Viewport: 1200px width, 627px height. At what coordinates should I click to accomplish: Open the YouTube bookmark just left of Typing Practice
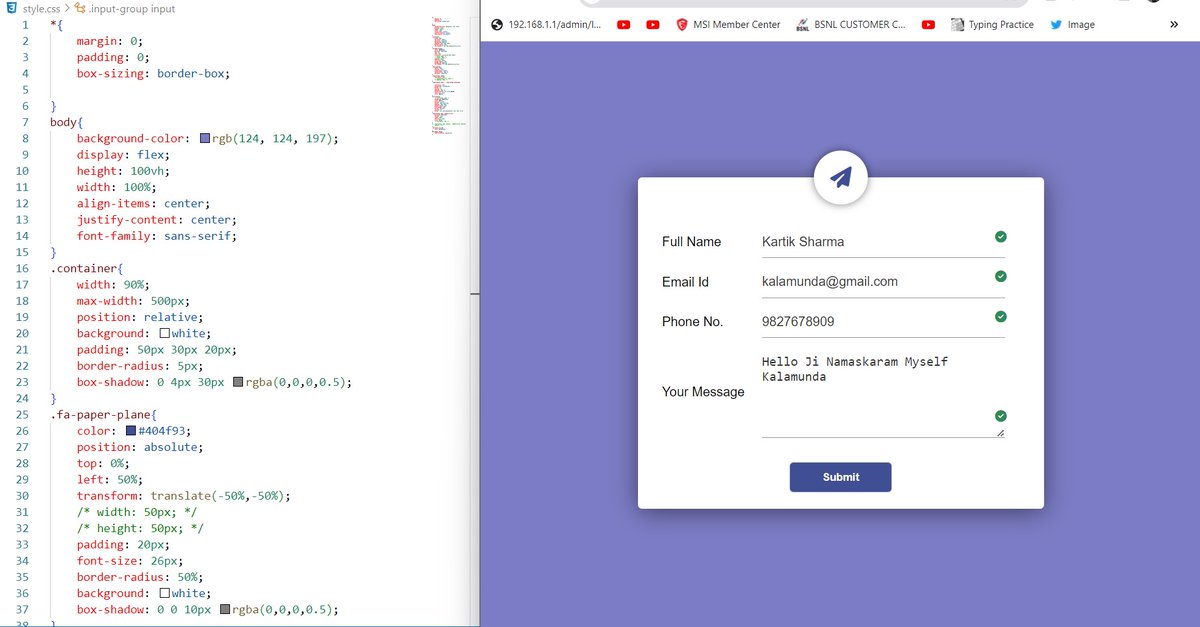click(929, 24)
